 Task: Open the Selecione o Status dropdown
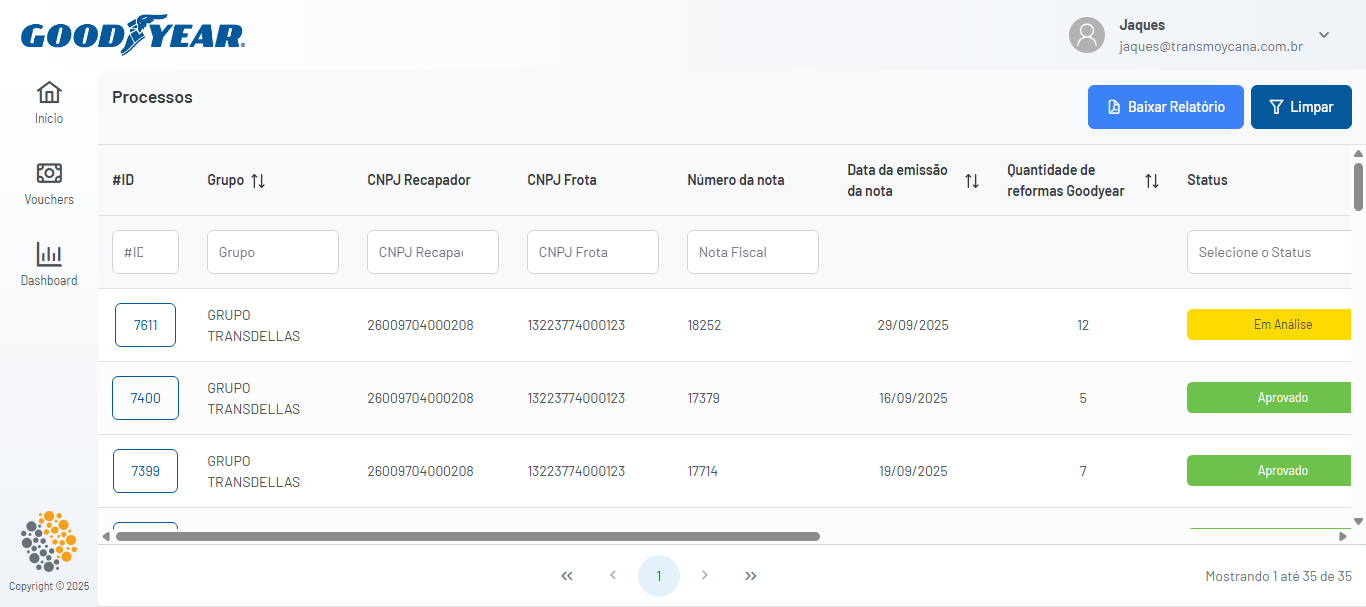(x=1270, y=252)
